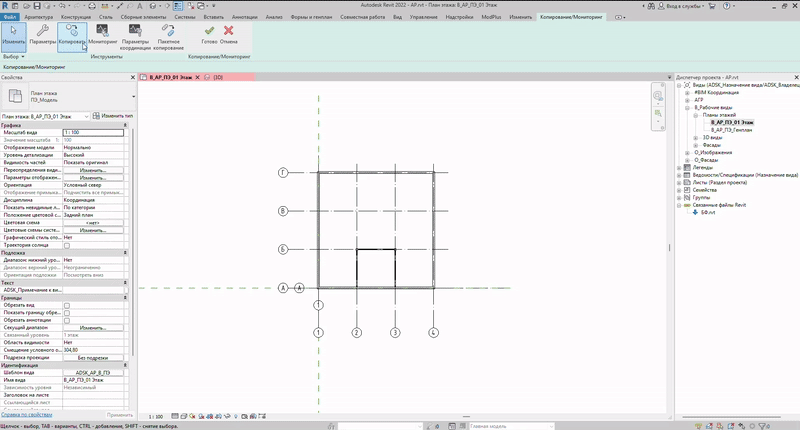This screenshot has height=430, width=800.
Task: Collapse Планы этажей node
Action: click(x=695, y=115)
